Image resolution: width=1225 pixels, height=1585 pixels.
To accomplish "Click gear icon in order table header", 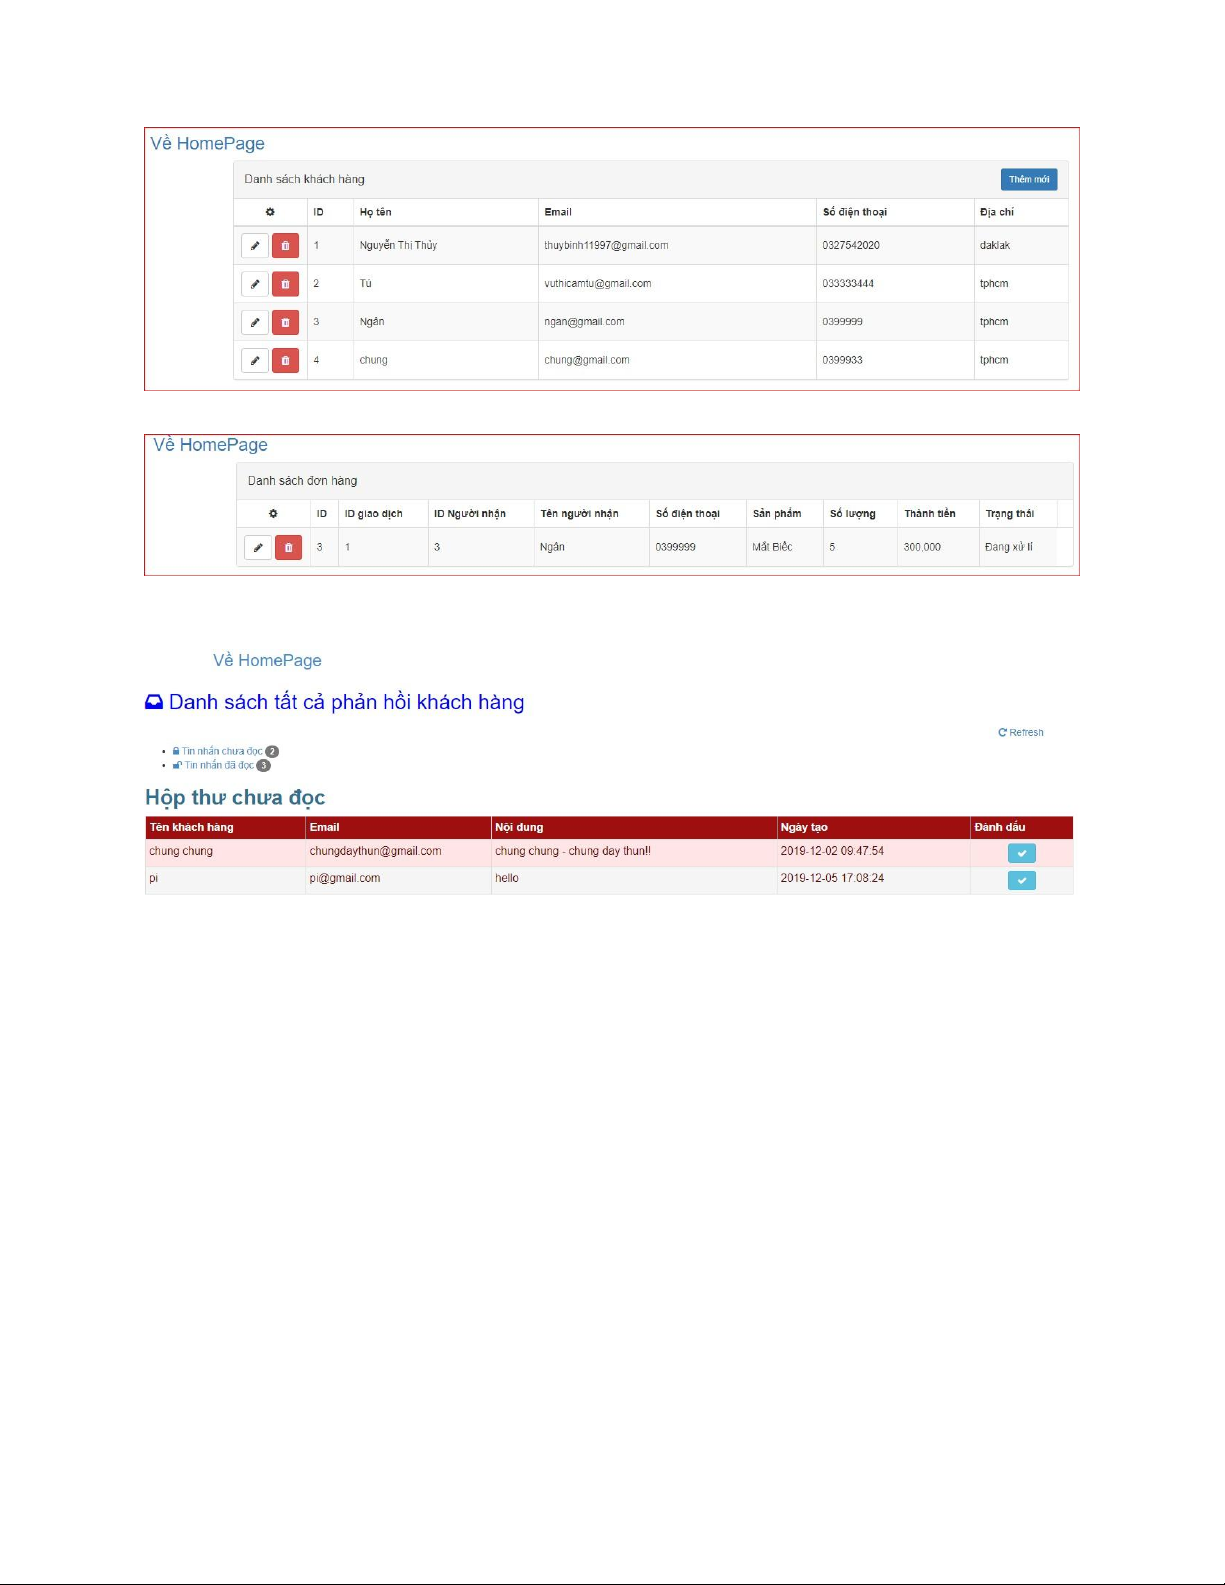I will click(x=273, y=514).
